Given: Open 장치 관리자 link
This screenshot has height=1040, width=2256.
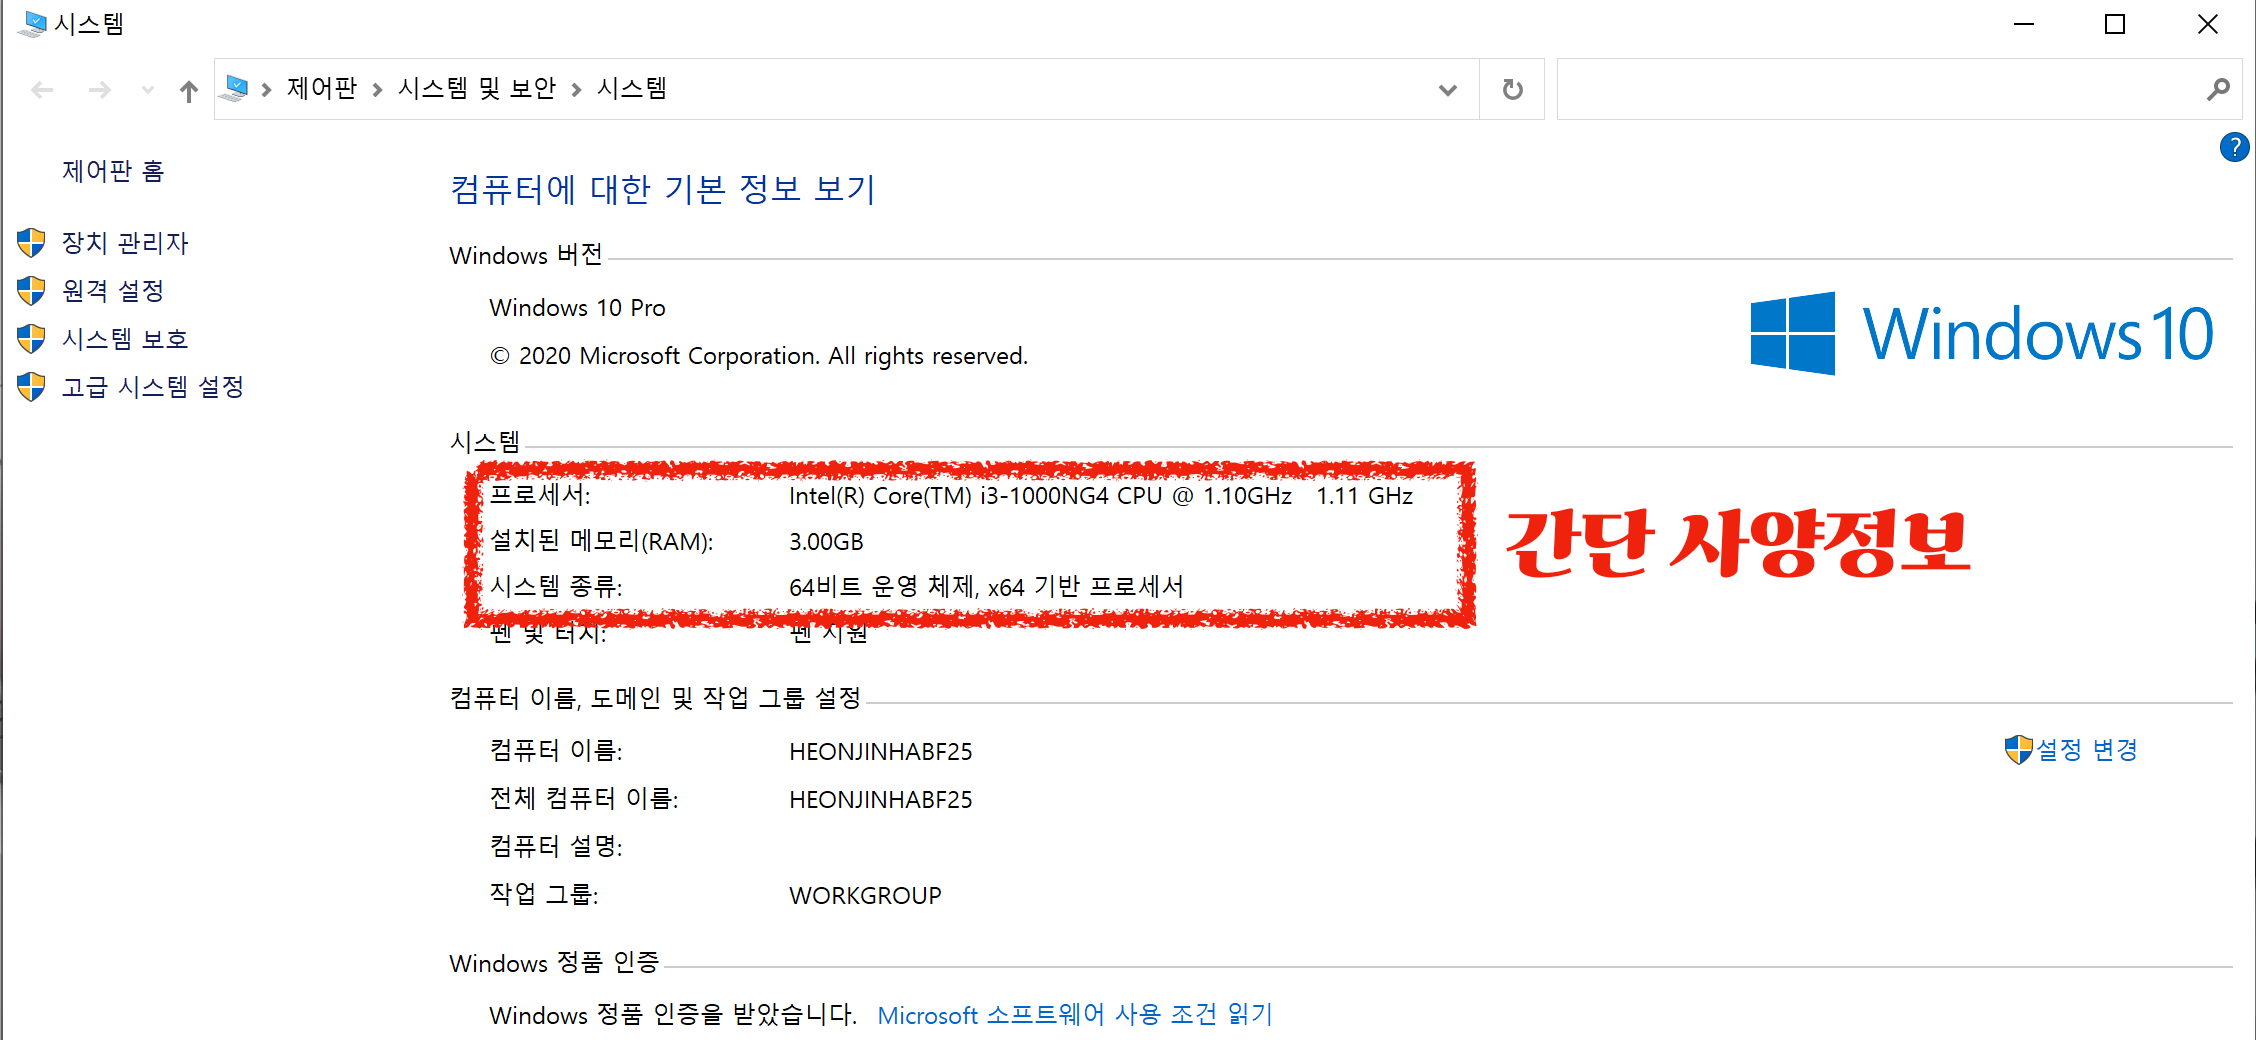Looking at the screenshot, I should [x=125, y=243].
